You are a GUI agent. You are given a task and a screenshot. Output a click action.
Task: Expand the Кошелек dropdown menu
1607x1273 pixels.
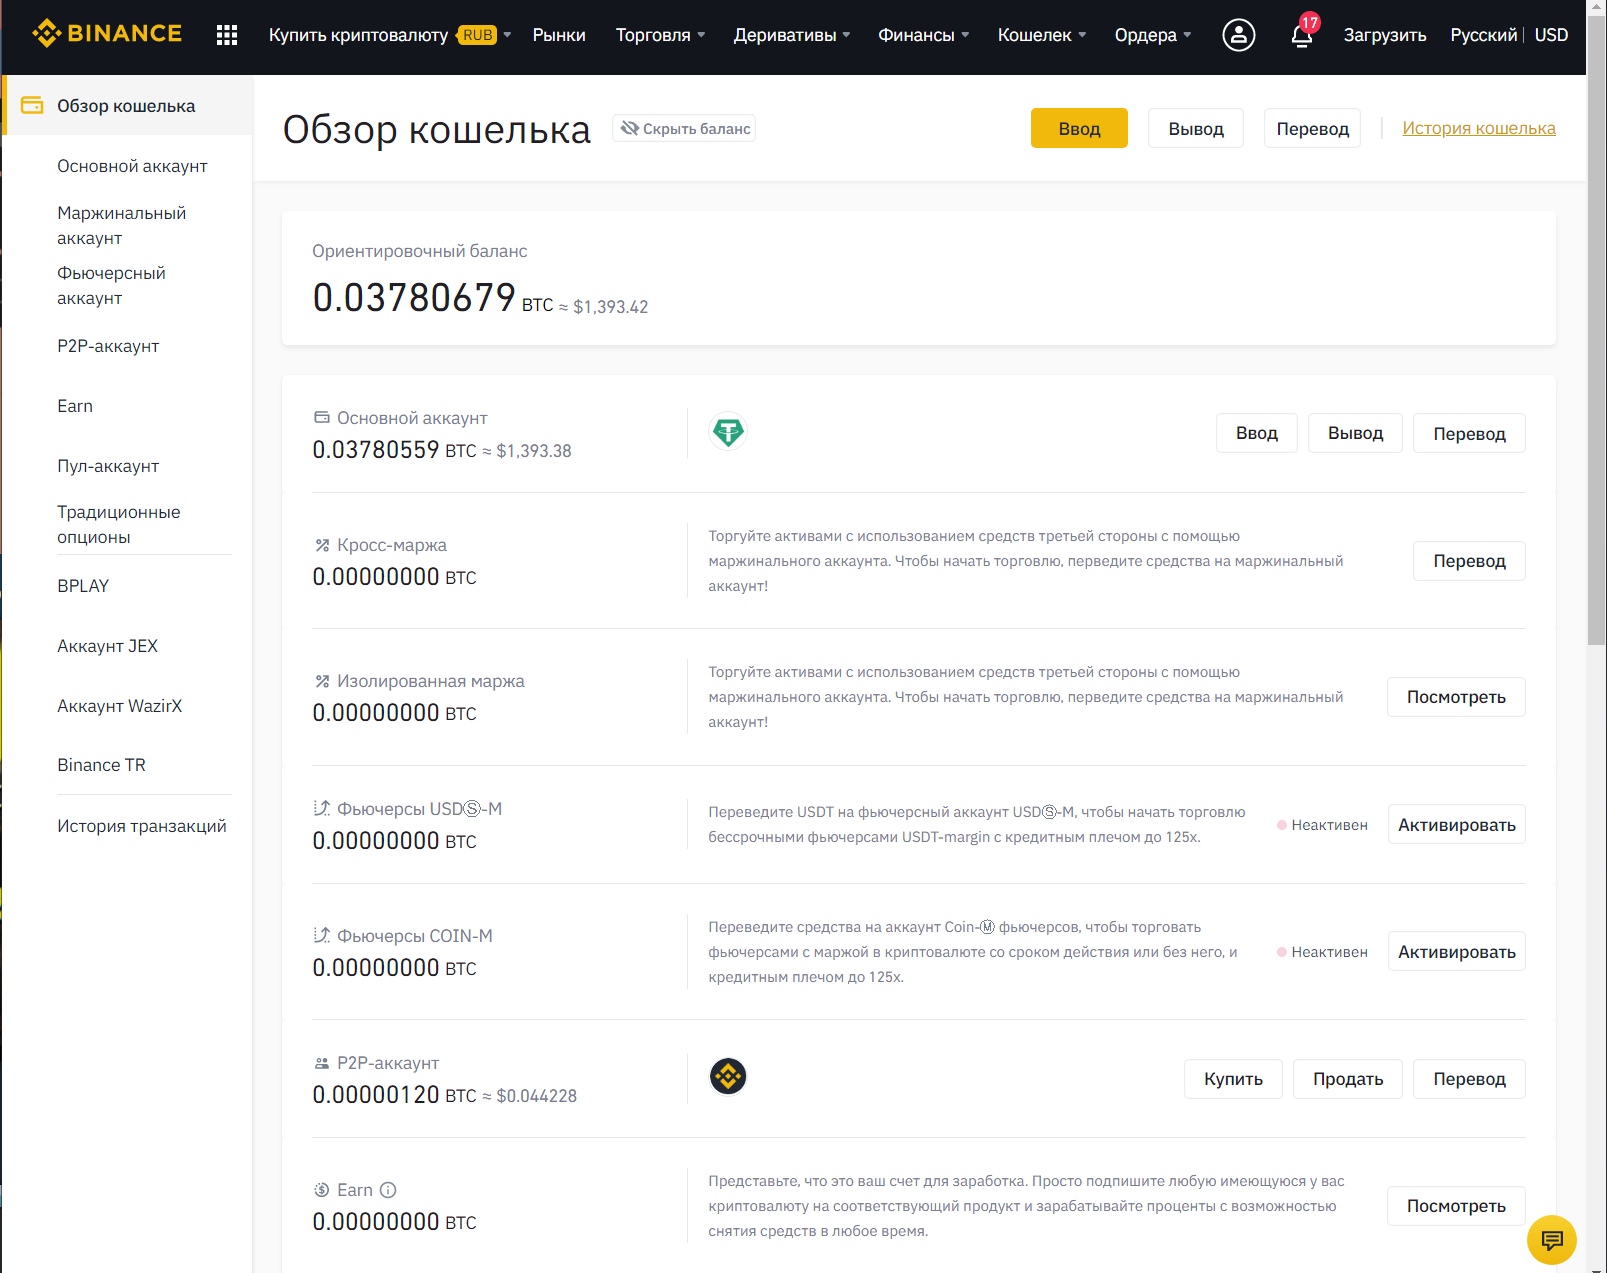pos(1042,35)
